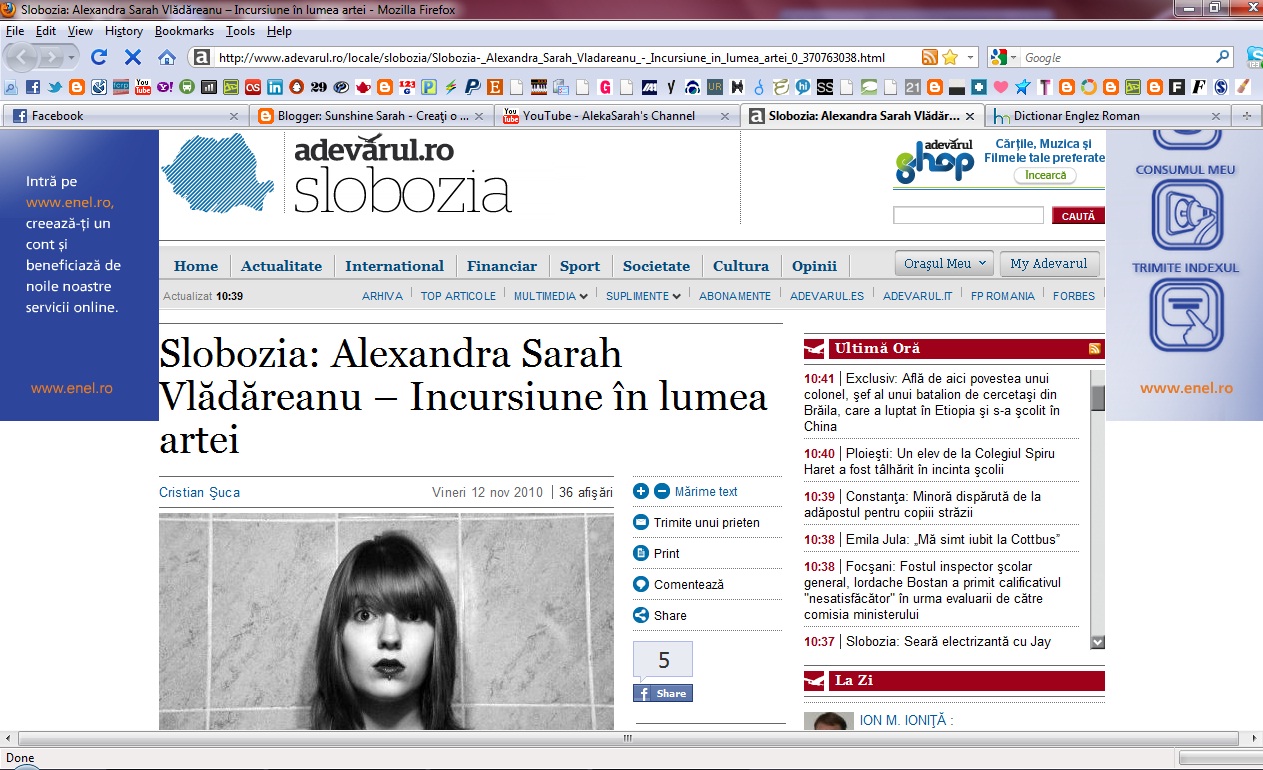
Task: Open the Sport section
Action: tap(580, 266)
